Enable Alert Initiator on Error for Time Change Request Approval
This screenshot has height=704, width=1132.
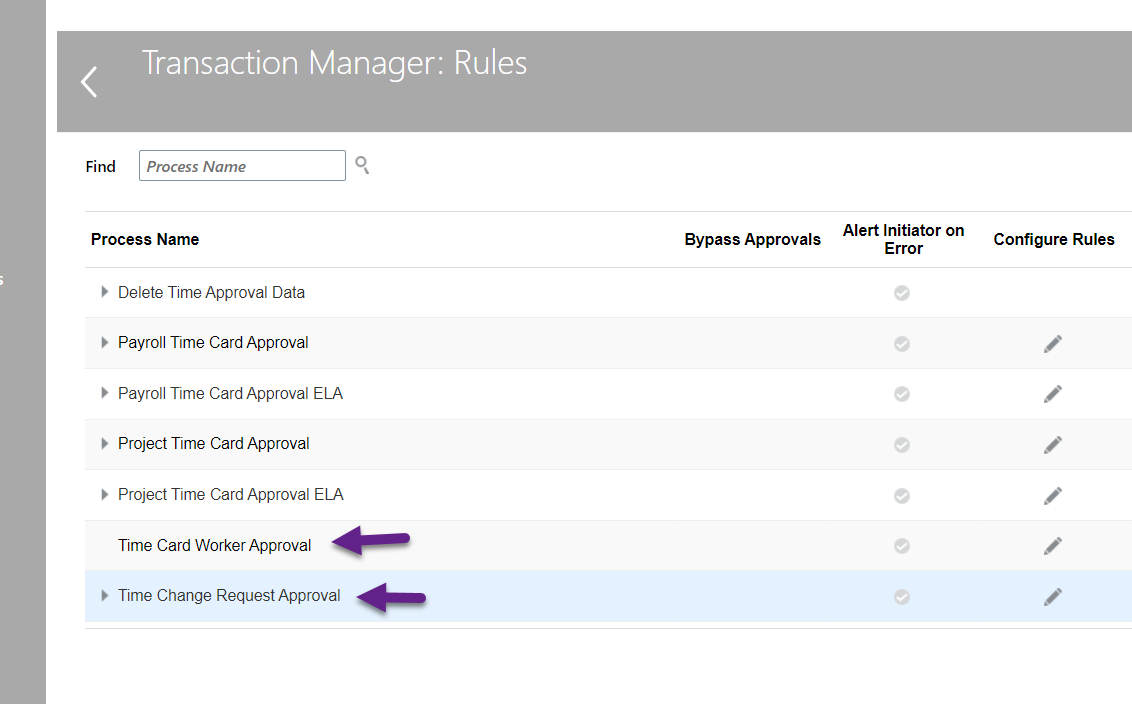coord(901,596)
